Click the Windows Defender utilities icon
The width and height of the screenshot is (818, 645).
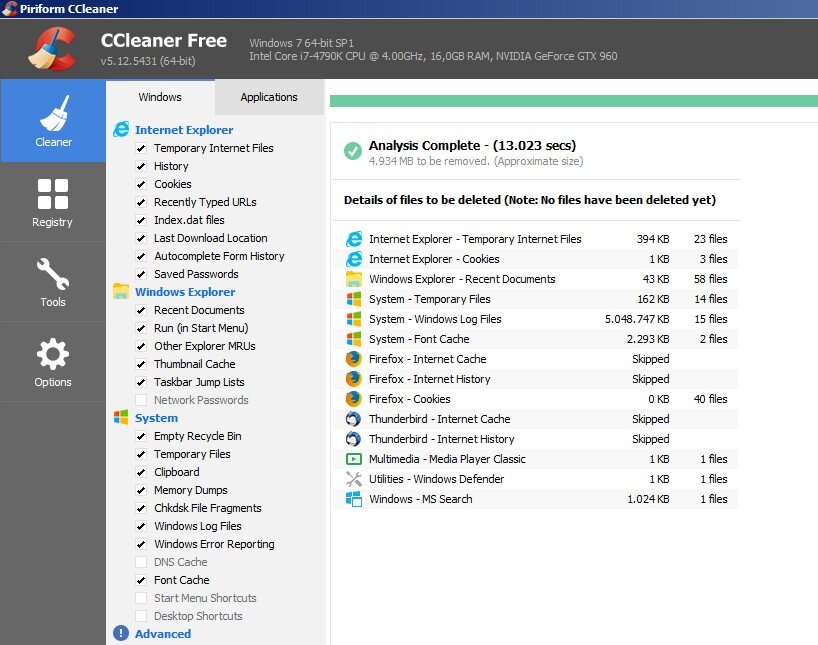(x=354, y=479)
